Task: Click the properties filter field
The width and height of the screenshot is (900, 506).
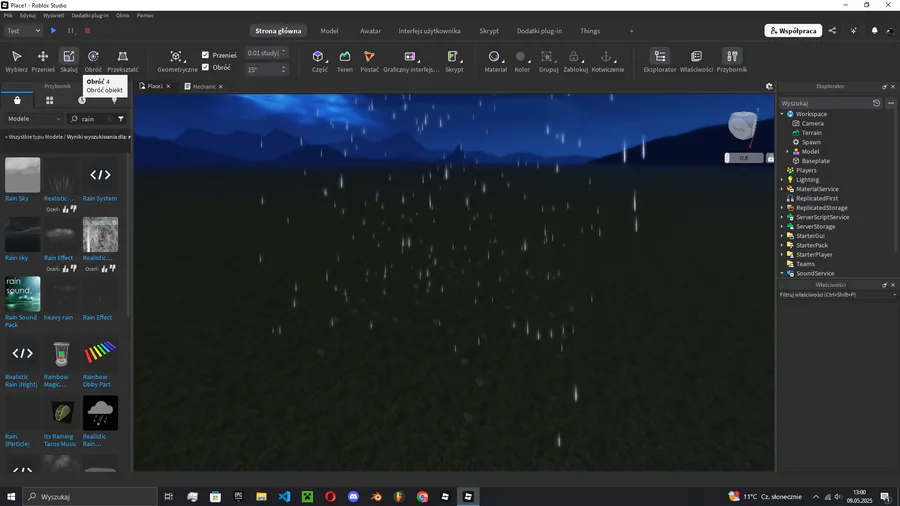Action: (x=837, y=295)
